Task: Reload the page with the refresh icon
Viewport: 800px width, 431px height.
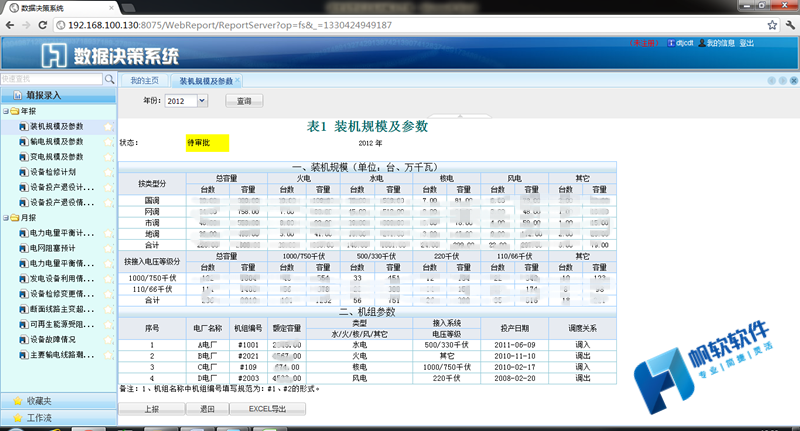Action: (x=43, y=25)
